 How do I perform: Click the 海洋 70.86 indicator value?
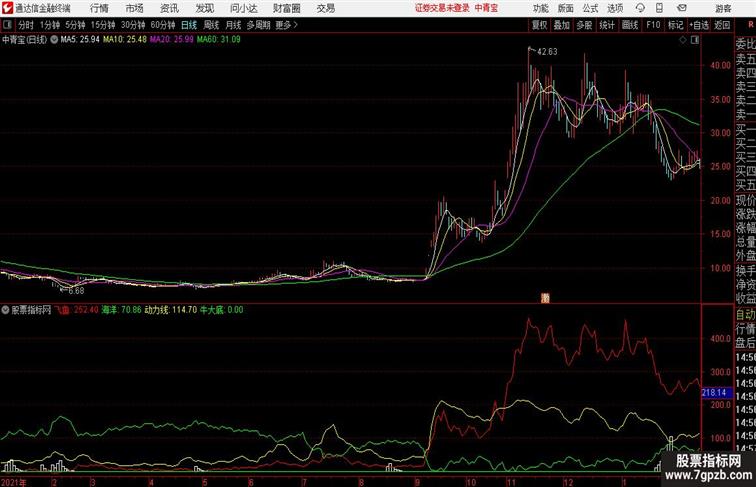click(x=122, y=310)
